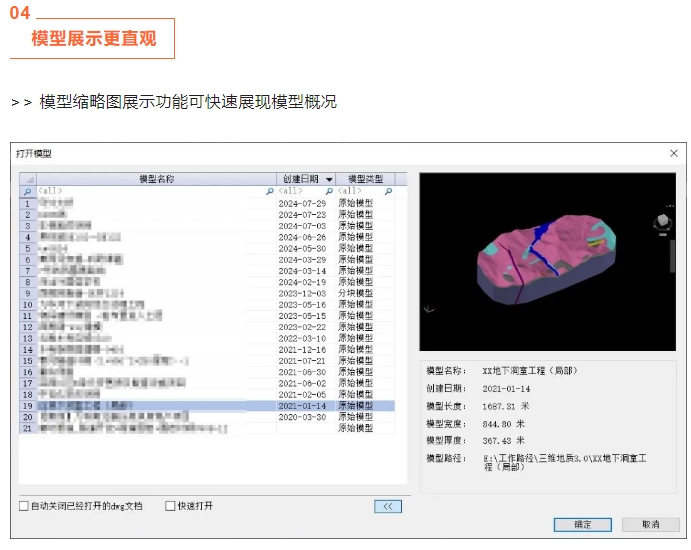Enable 自动关闭已经打开的dwg文档 checkbox

click(x=24, y=506)
